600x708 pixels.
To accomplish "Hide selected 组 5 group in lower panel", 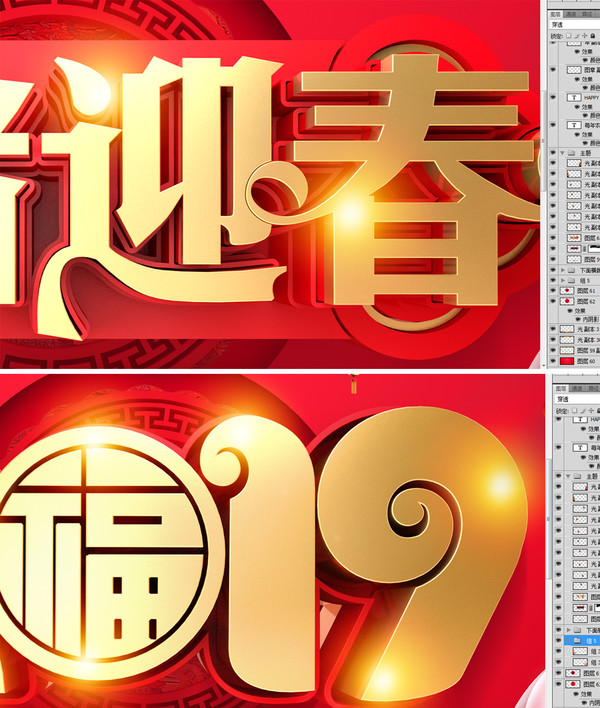I will click(x=558, y=640).
